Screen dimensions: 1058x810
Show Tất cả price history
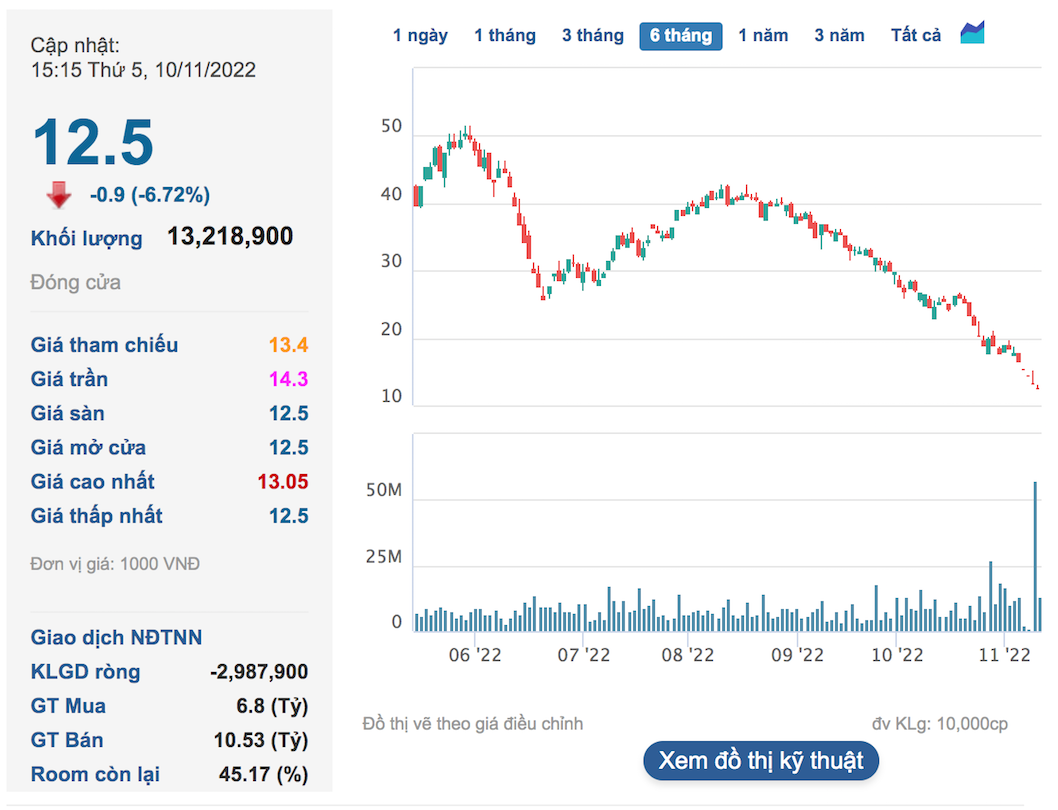click(x=916, y=36)
